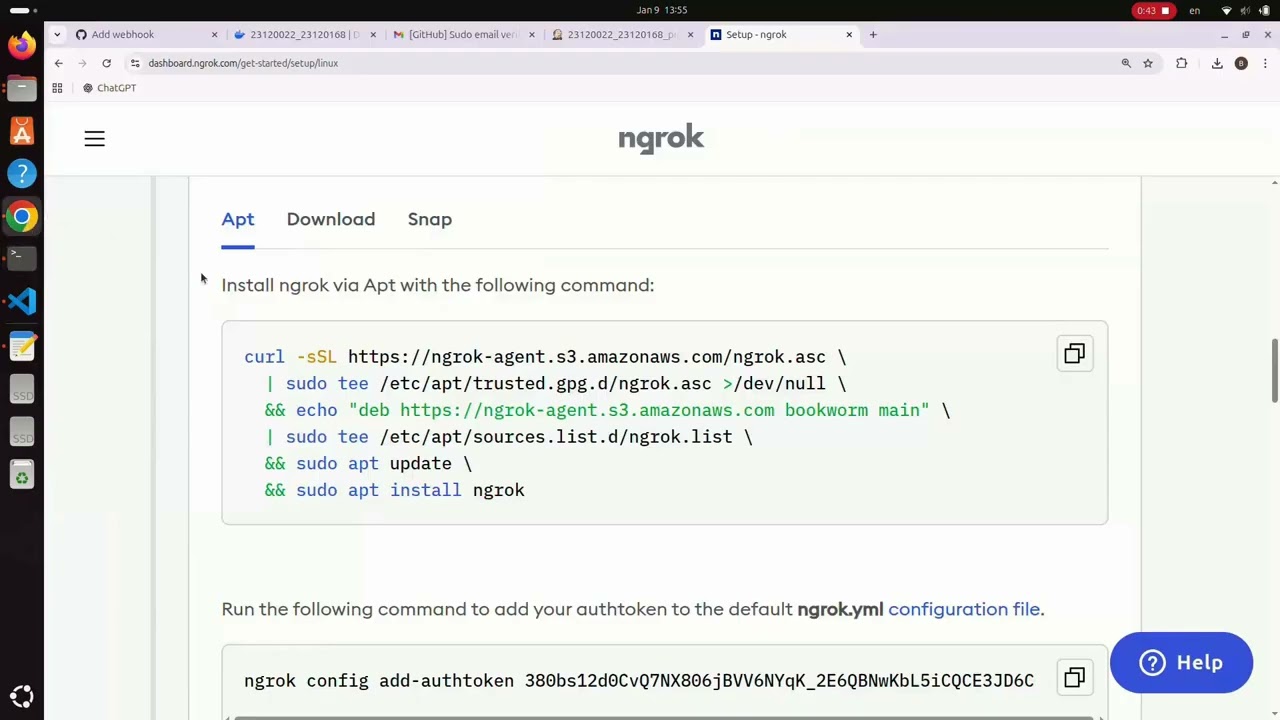Screen dimensions: 1280x720
Task: Go forward in browser history
Action: pos(83,63)
